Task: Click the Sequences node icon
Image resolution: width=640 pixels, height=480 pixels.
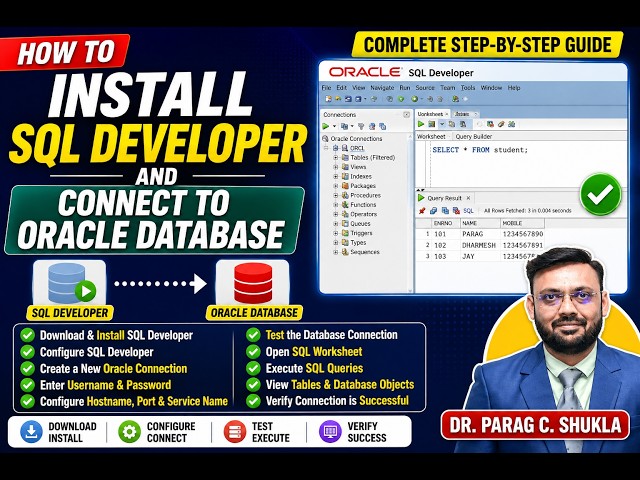Action: [x=345, y=252]
